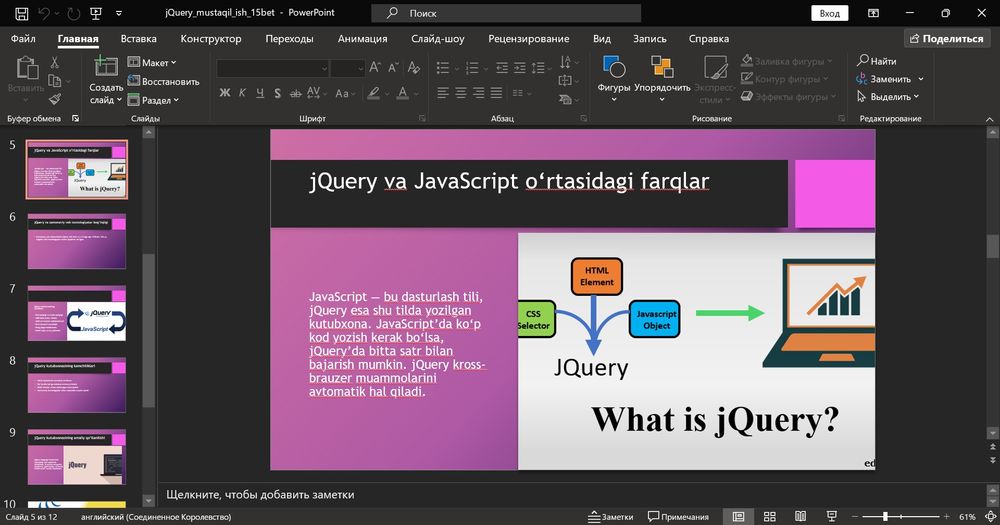Open the font name combo box
1000x525 pixels.
tap(273, 68)
